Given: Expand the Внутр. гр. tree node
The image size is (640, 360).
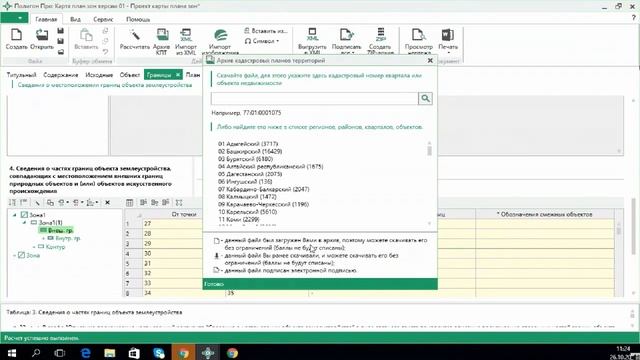Looking at the screenshot, I should tap(43, 238).
